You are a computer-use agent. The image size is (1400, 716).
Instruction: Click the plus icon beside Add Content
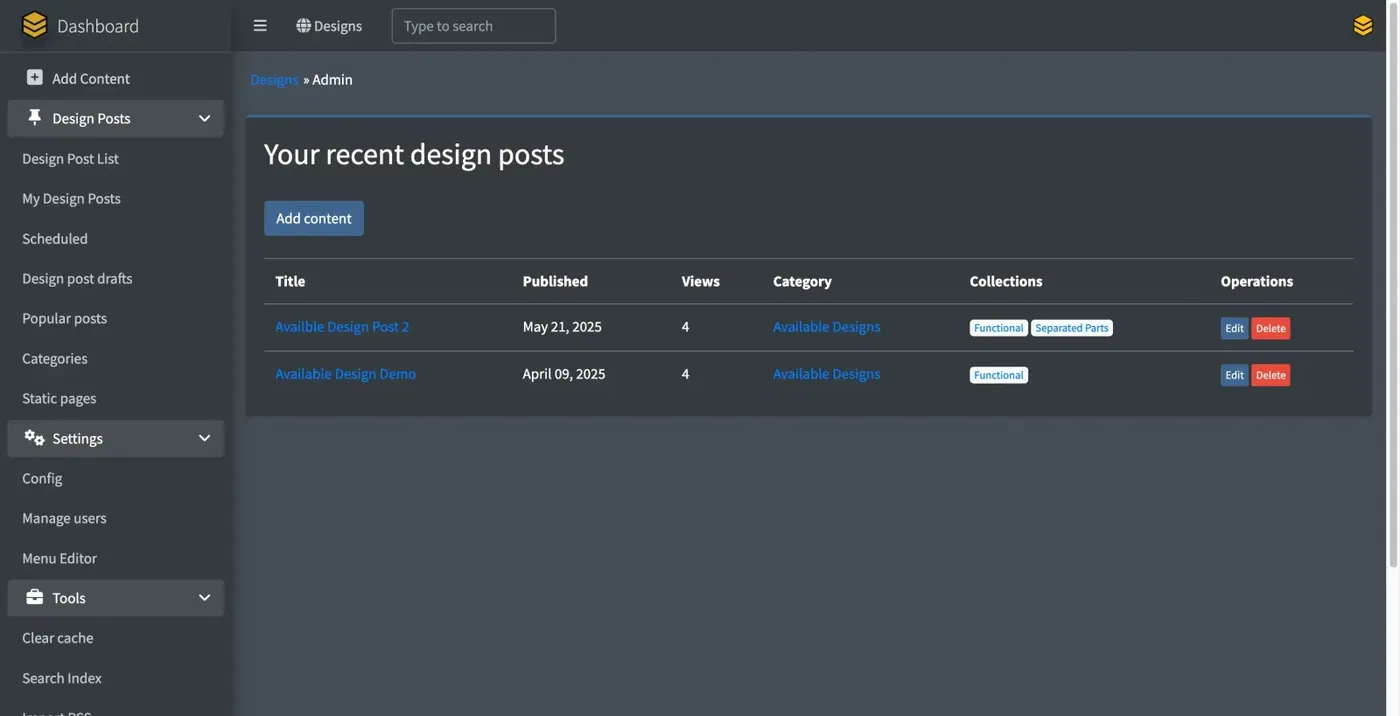coord(34,78)
